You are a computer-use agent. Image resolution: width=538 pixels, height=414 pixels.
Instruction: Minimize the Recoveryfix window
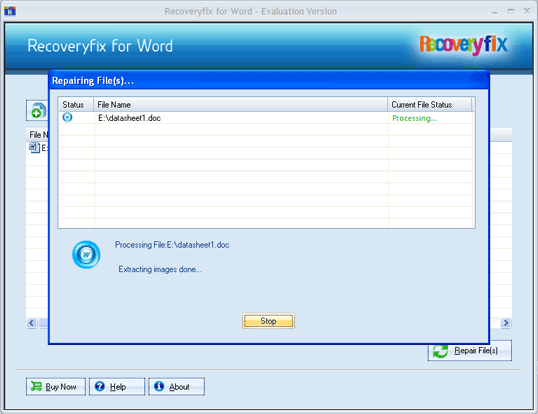[x=494, y=12]
